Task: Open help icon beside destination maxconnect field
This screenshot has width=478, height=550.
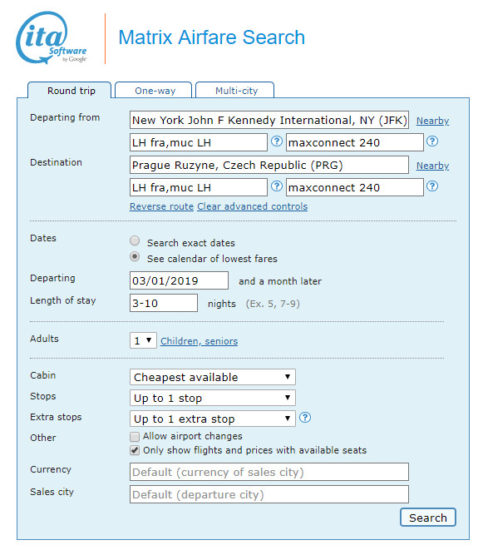Action: tap(432, 186)
